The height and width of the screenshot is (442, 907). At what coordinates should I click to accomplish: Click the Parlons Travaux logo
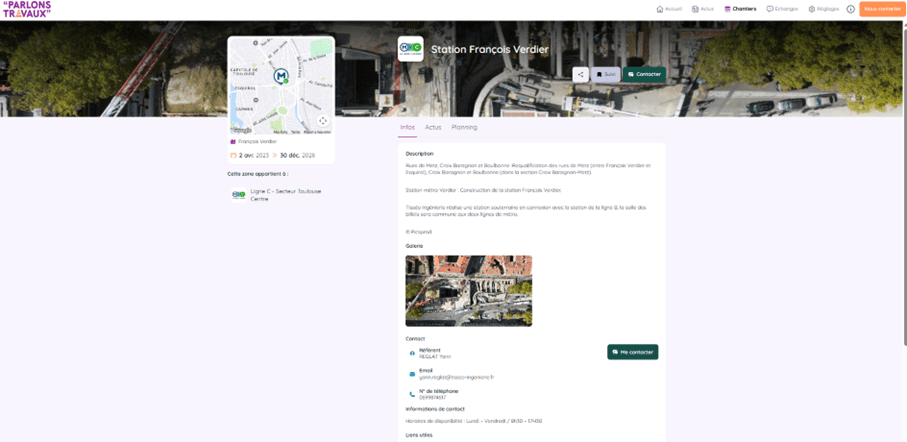[x=27, y=8]
